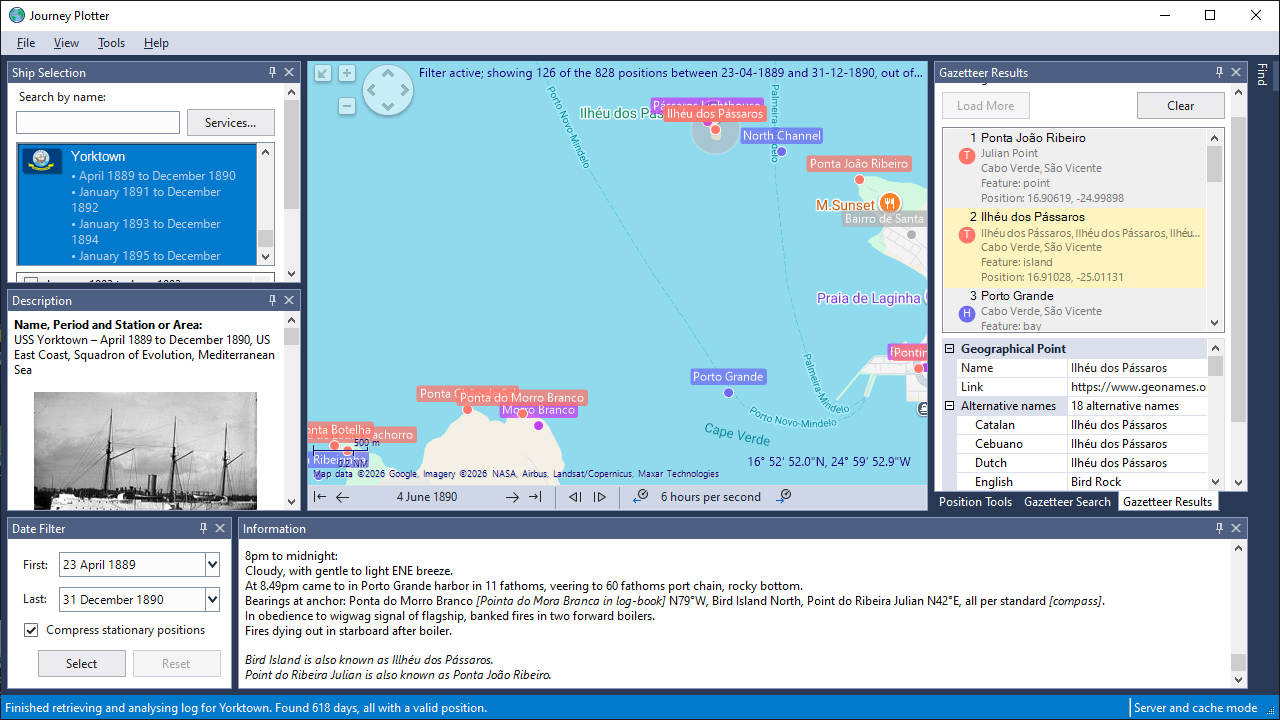Screen dimensions: 1280x720
Task: Pan the map right with the compass
Action: point(404,91)
